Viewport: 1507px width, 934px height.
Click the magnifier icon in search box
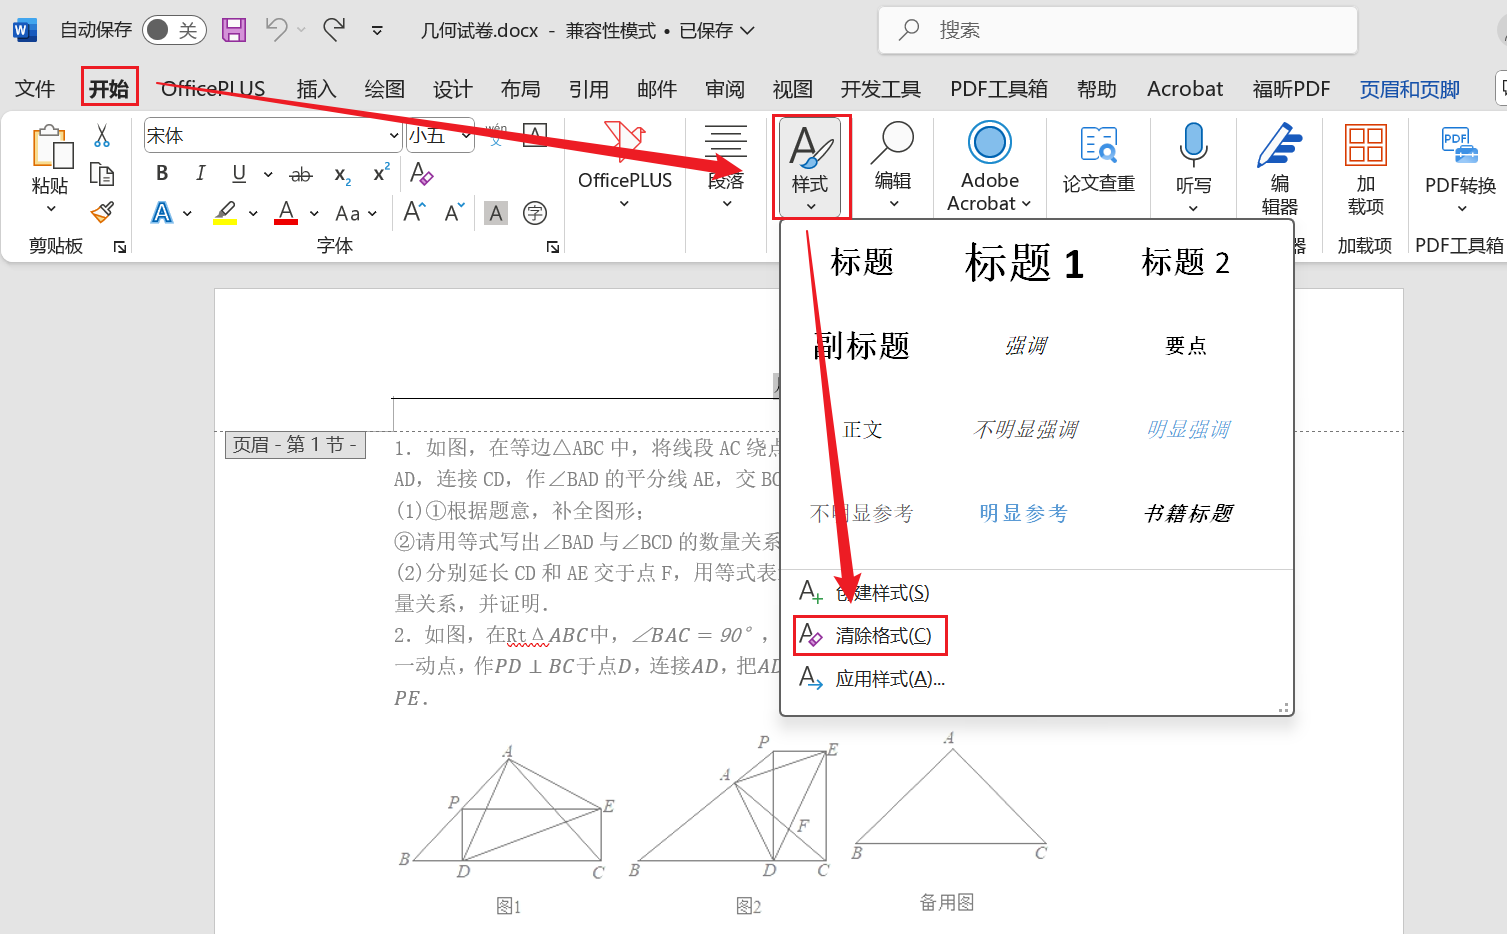(x=909, y=30)
